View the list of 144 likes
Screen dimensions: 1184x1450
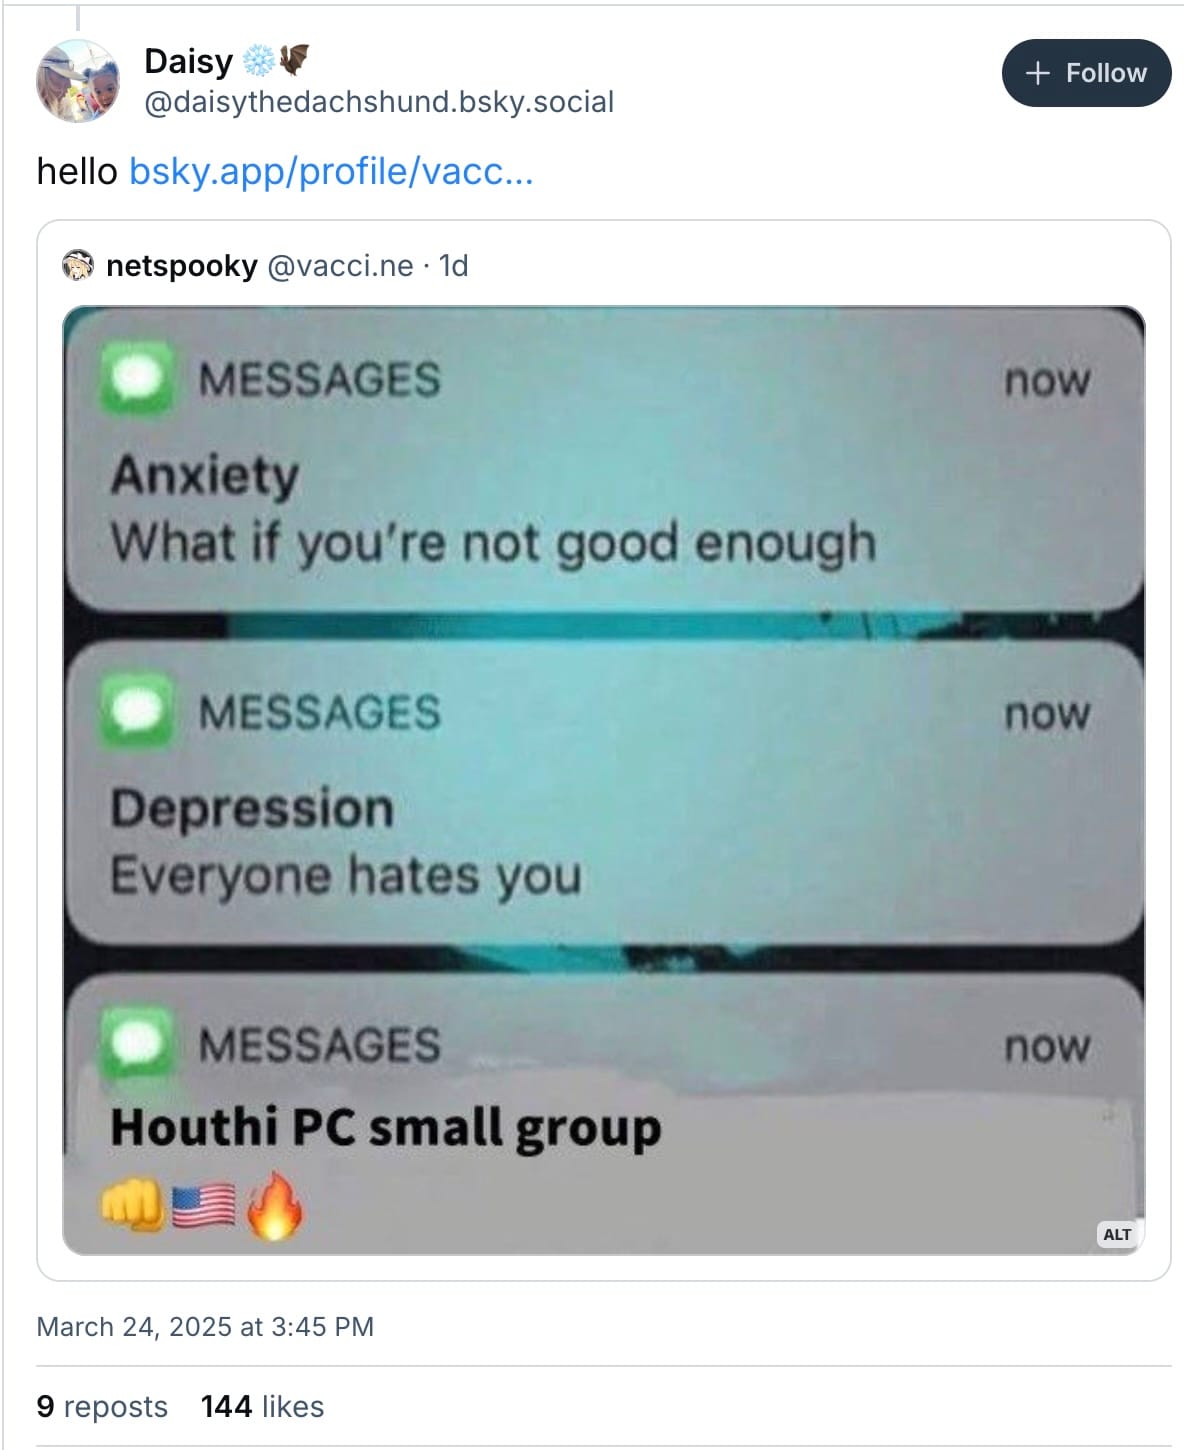pyautogui.click(x=262, y=1406)
